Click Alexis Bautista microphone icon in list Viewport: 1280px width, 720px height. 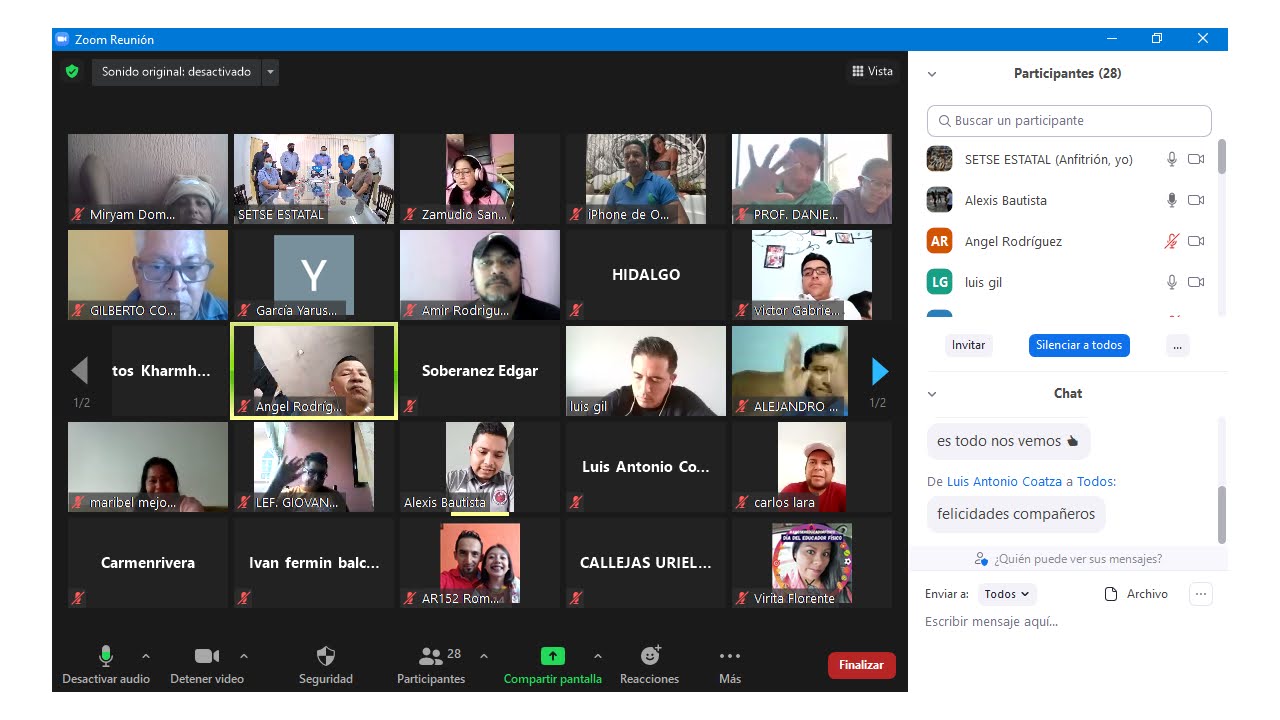(x=1172, y=200)
